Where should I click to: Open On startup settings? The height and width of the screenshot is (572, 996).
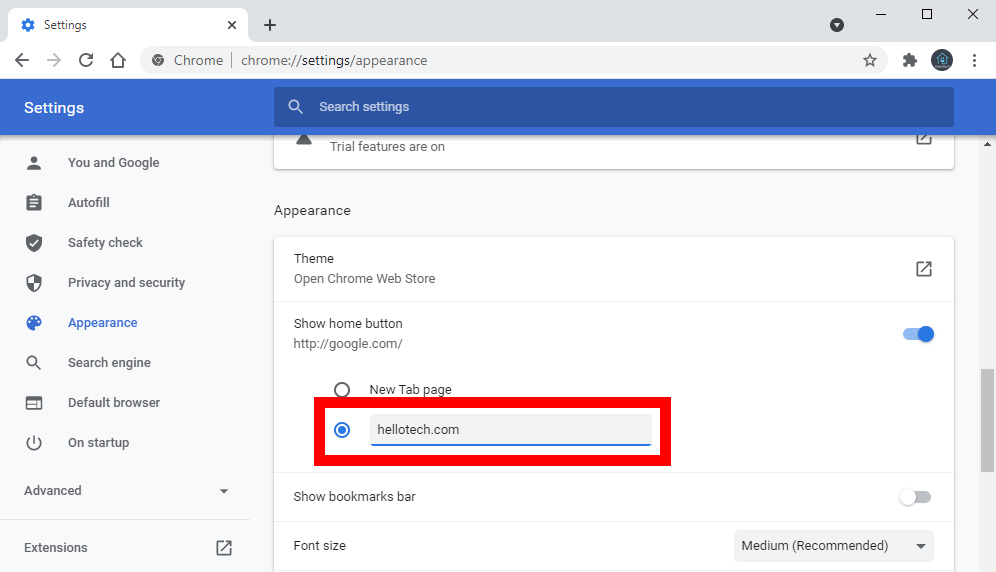click(98, 443)
